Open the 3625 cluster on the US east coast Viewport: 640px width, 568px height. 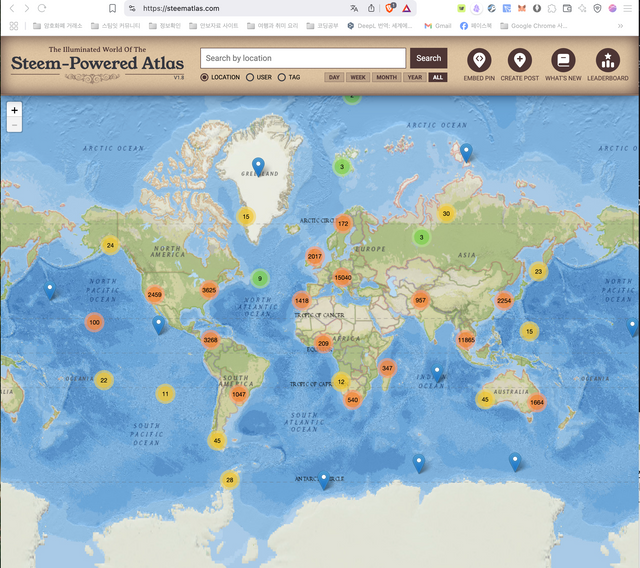[209, 290]
